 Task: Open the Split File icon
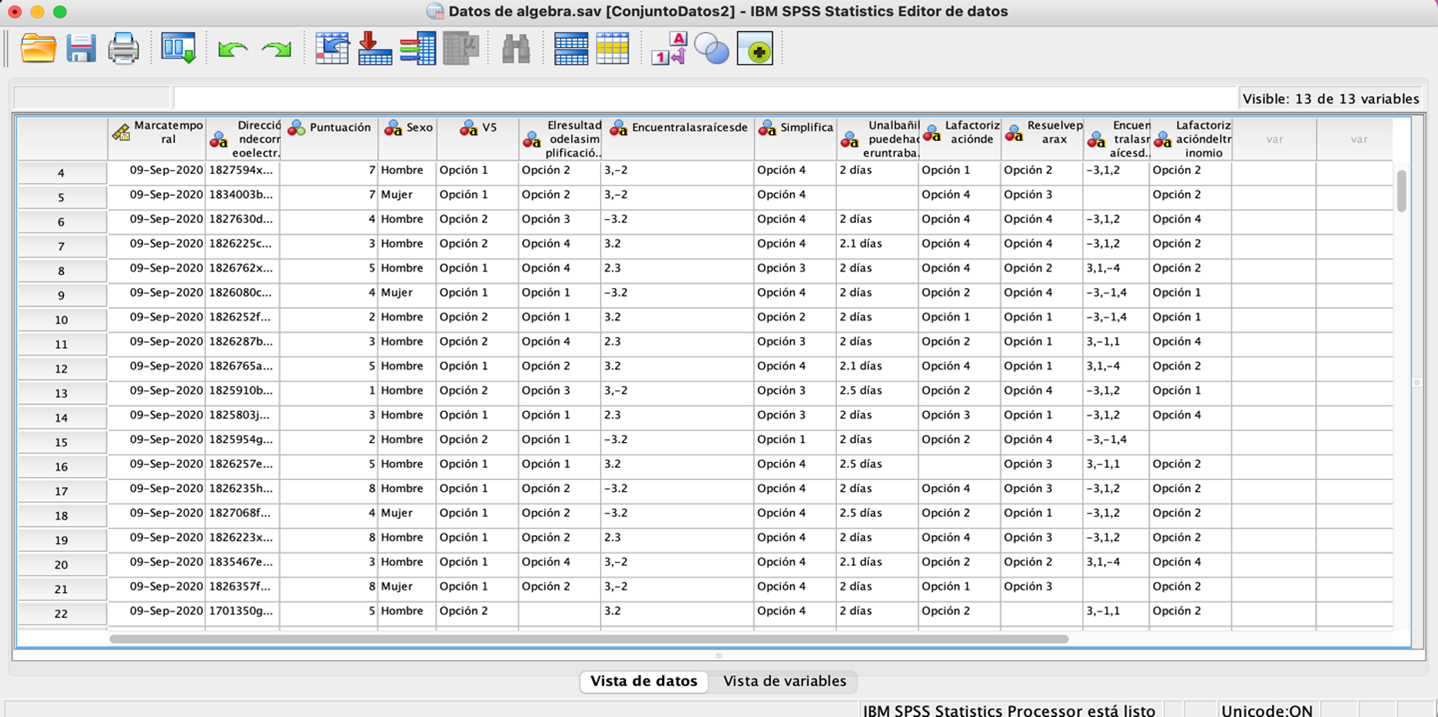[570, 48]
